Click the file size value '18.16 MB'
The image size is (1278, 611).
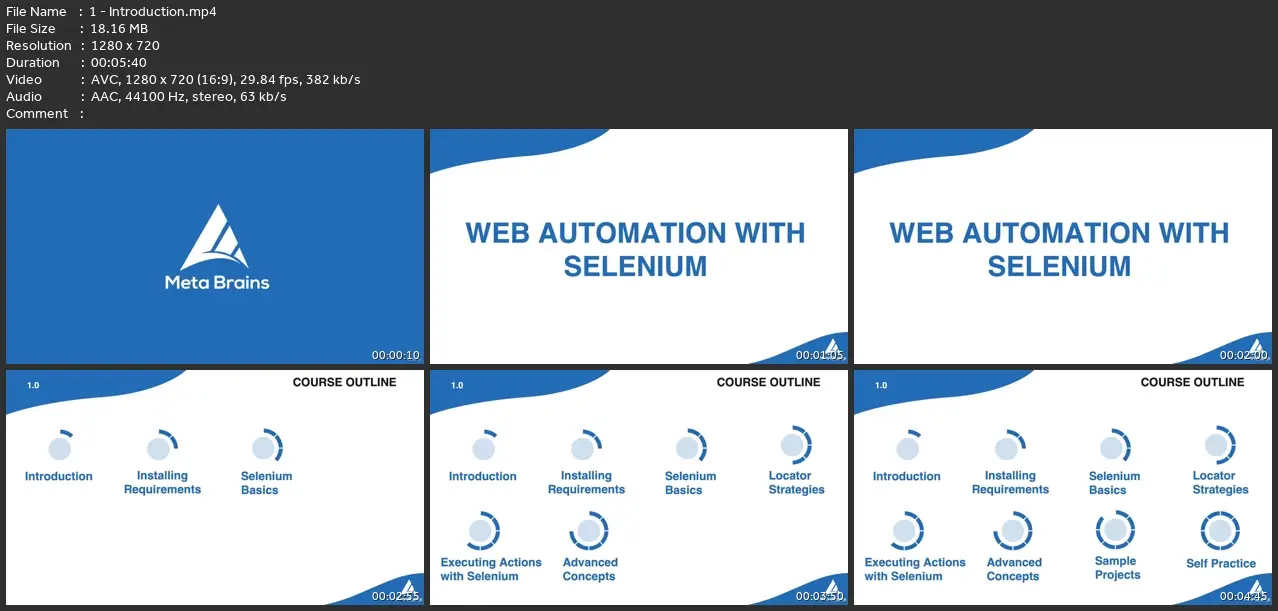tap(119, 29)
